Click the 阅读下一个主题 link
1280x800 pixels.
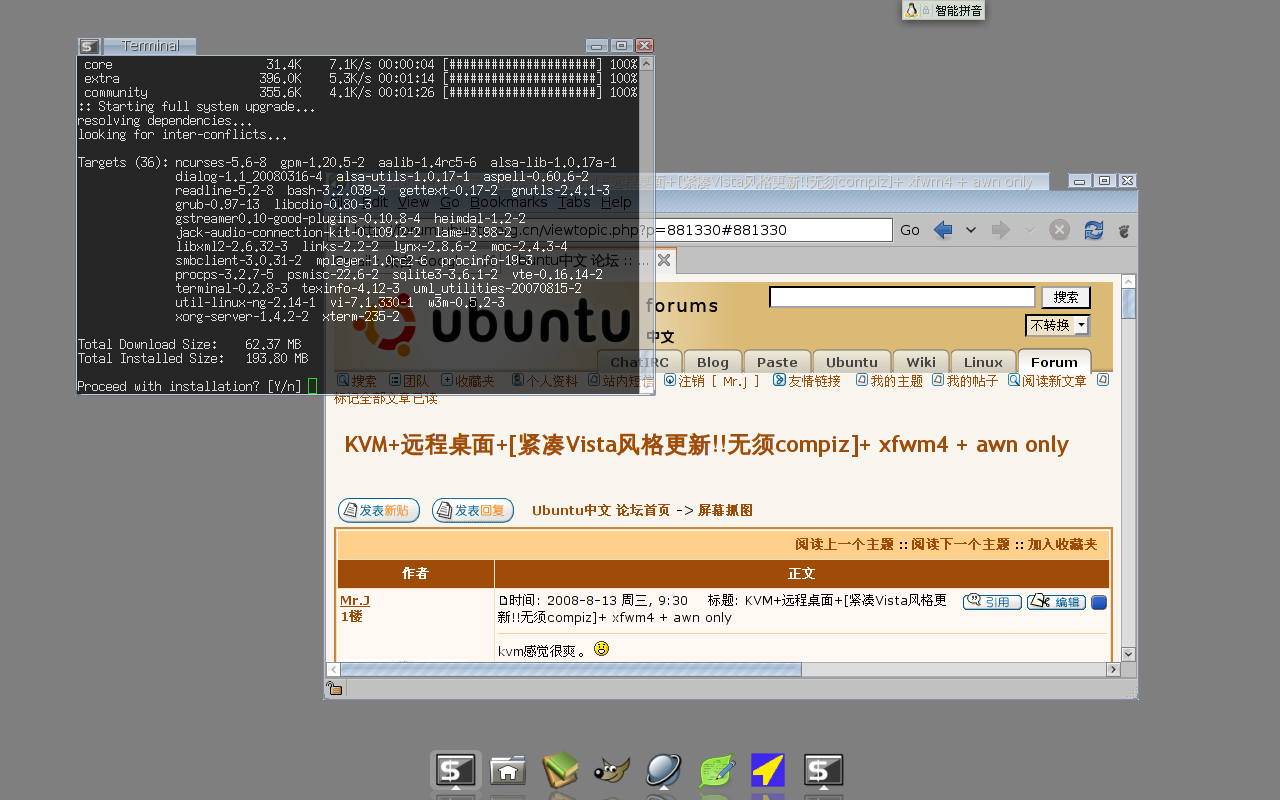pyautogui.click(x=960, y=544)
